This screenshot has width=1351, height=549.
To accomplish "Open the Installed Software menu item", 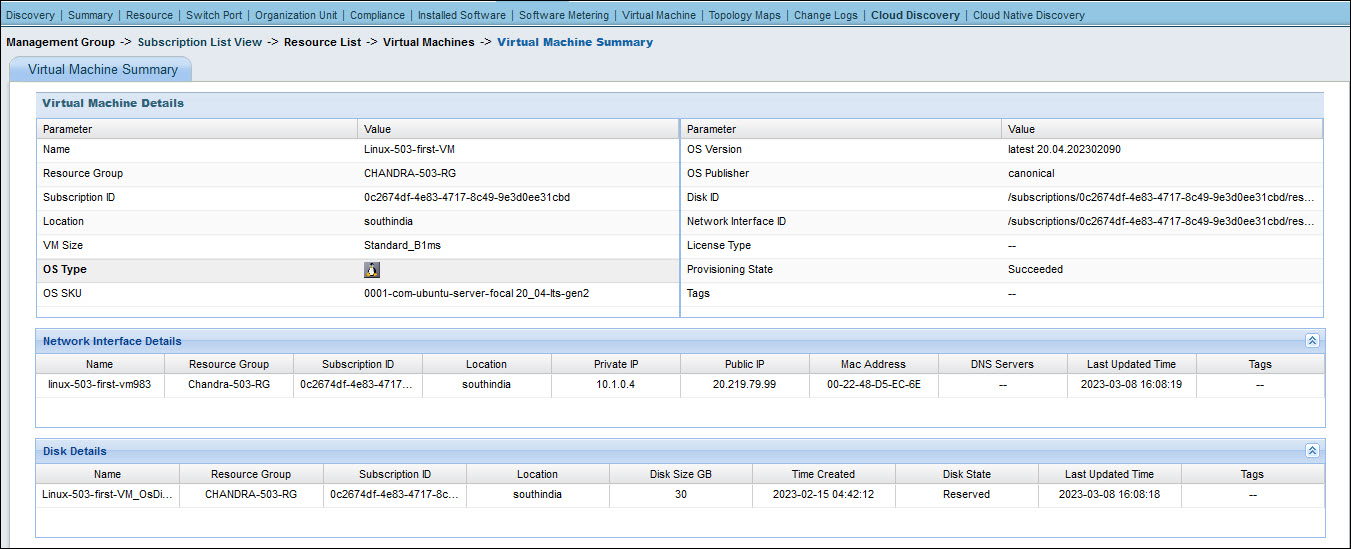I will 462,15.
